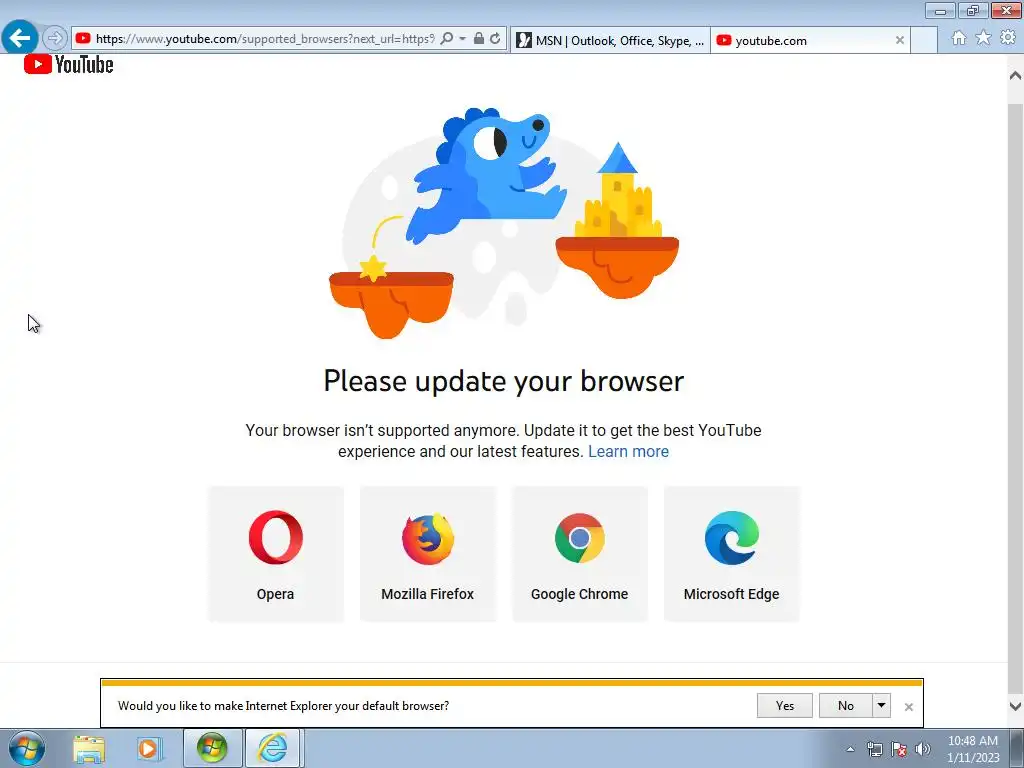The height and width of the screenshot is (768, 1024).
Task: Click the search magnifier in address bar
Action: pyautogui.click(x=447, y=39)
